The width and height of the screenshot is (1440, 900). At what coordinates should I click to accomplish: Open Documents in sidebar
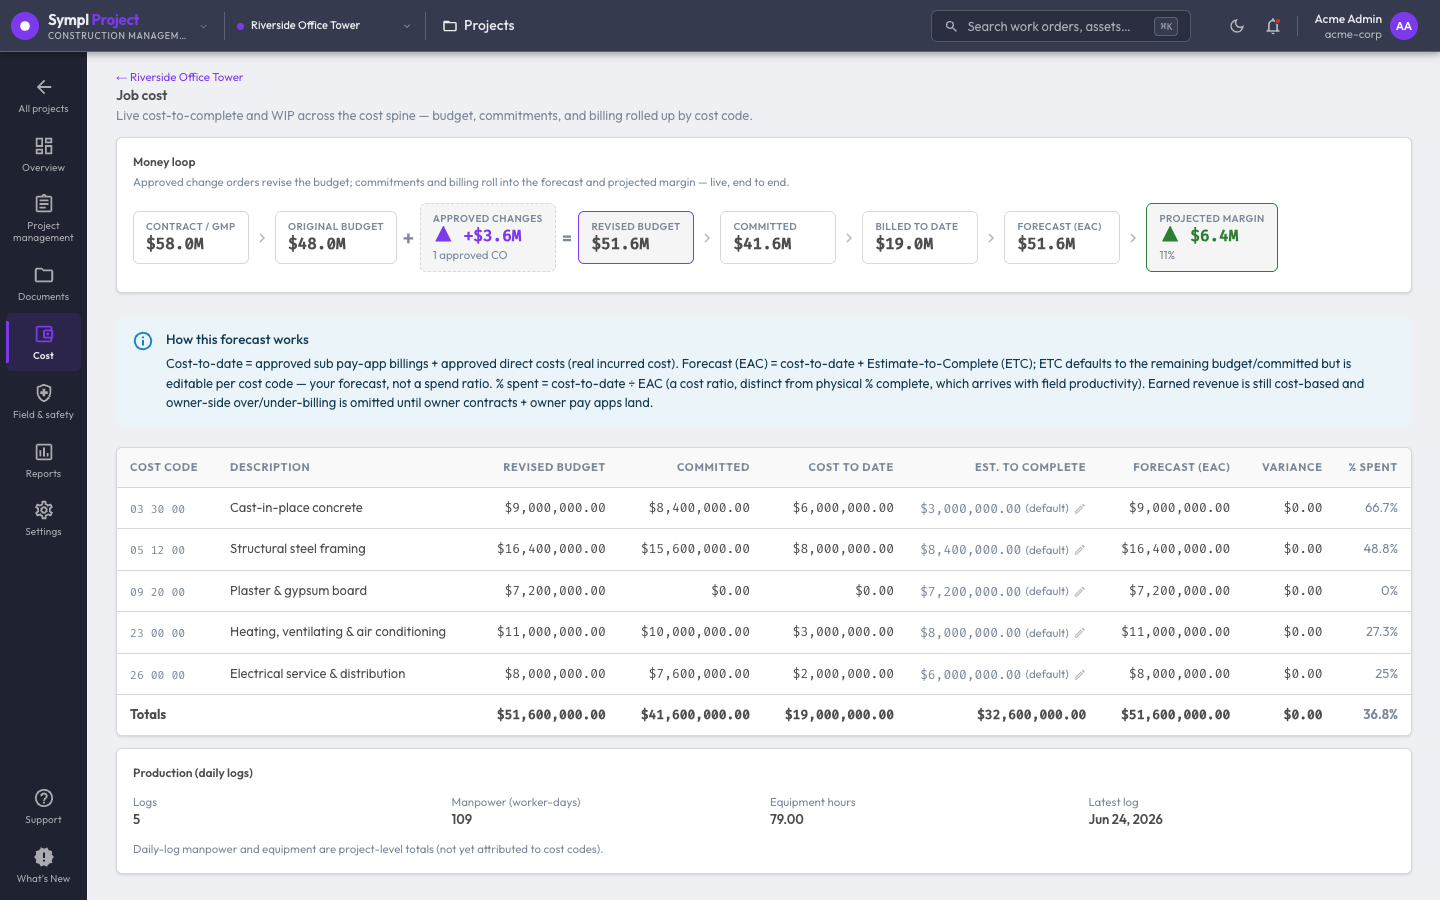tap(43, 284)
